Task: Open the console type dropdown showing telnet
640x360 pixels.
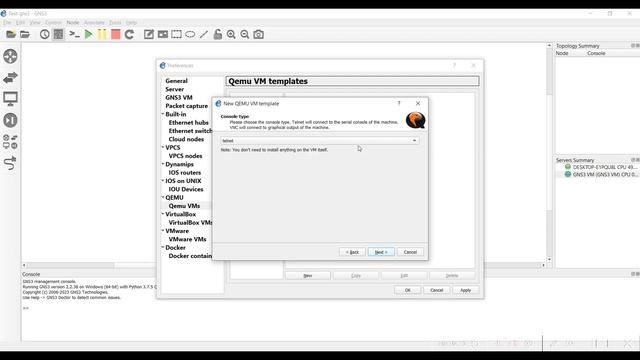Action: click(320, 140)
